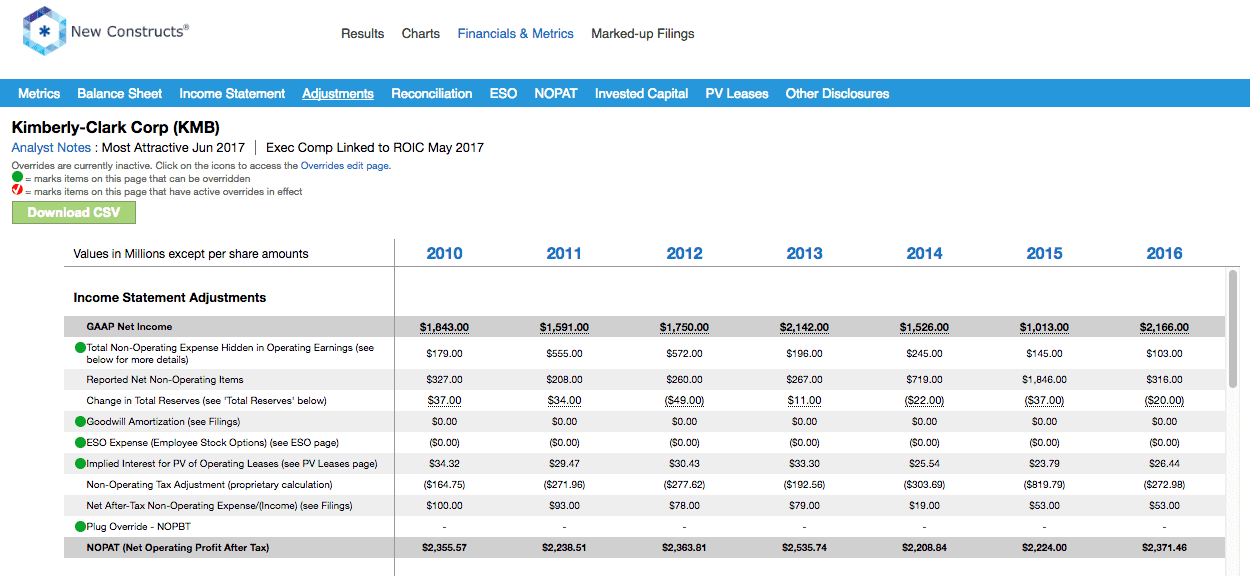Click GAAP Net Income value $1,843.00
The height and width of the screenshot is (576, 1250).
[444, 327]
